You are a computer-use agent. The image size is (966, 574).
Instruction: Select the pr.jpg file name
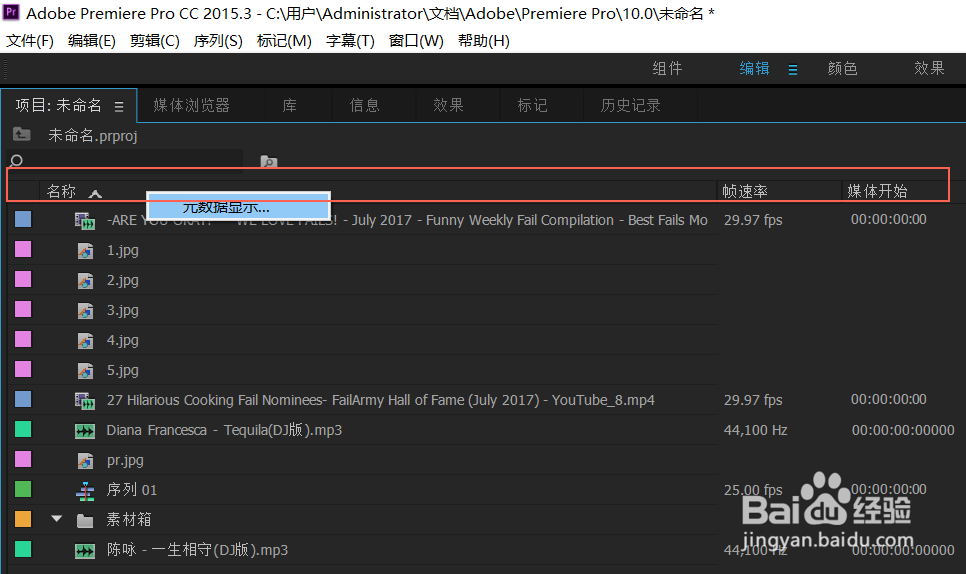(x=125, y=460)
